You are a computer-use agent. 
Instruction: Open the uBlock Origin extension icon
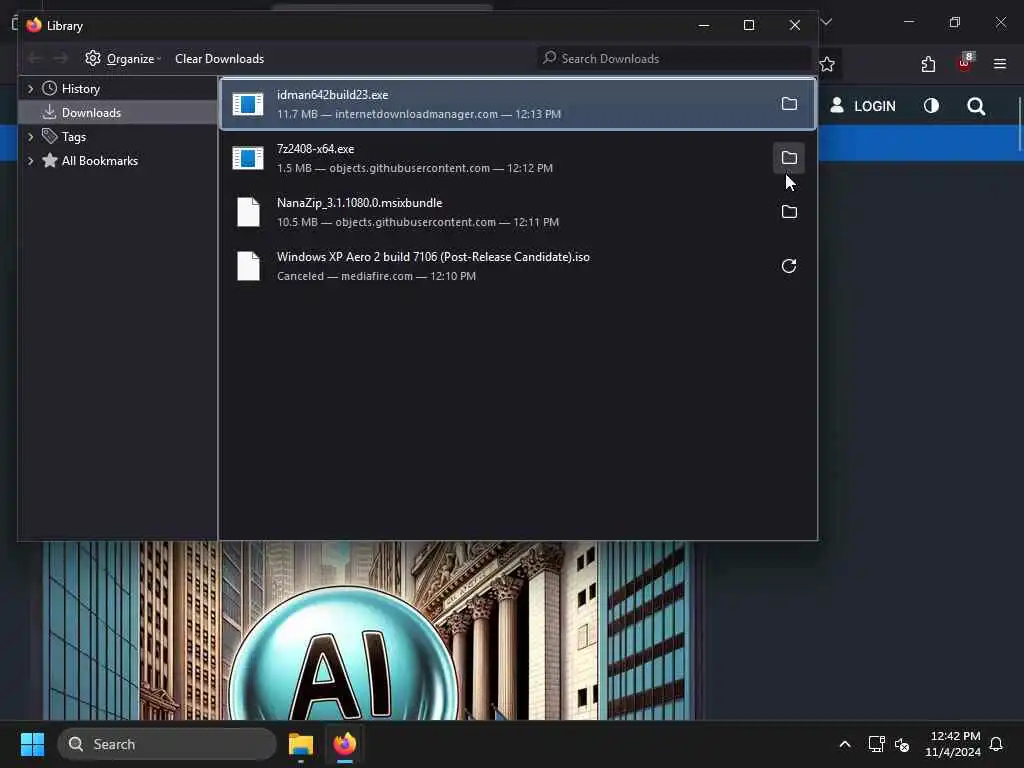(965, 63)
